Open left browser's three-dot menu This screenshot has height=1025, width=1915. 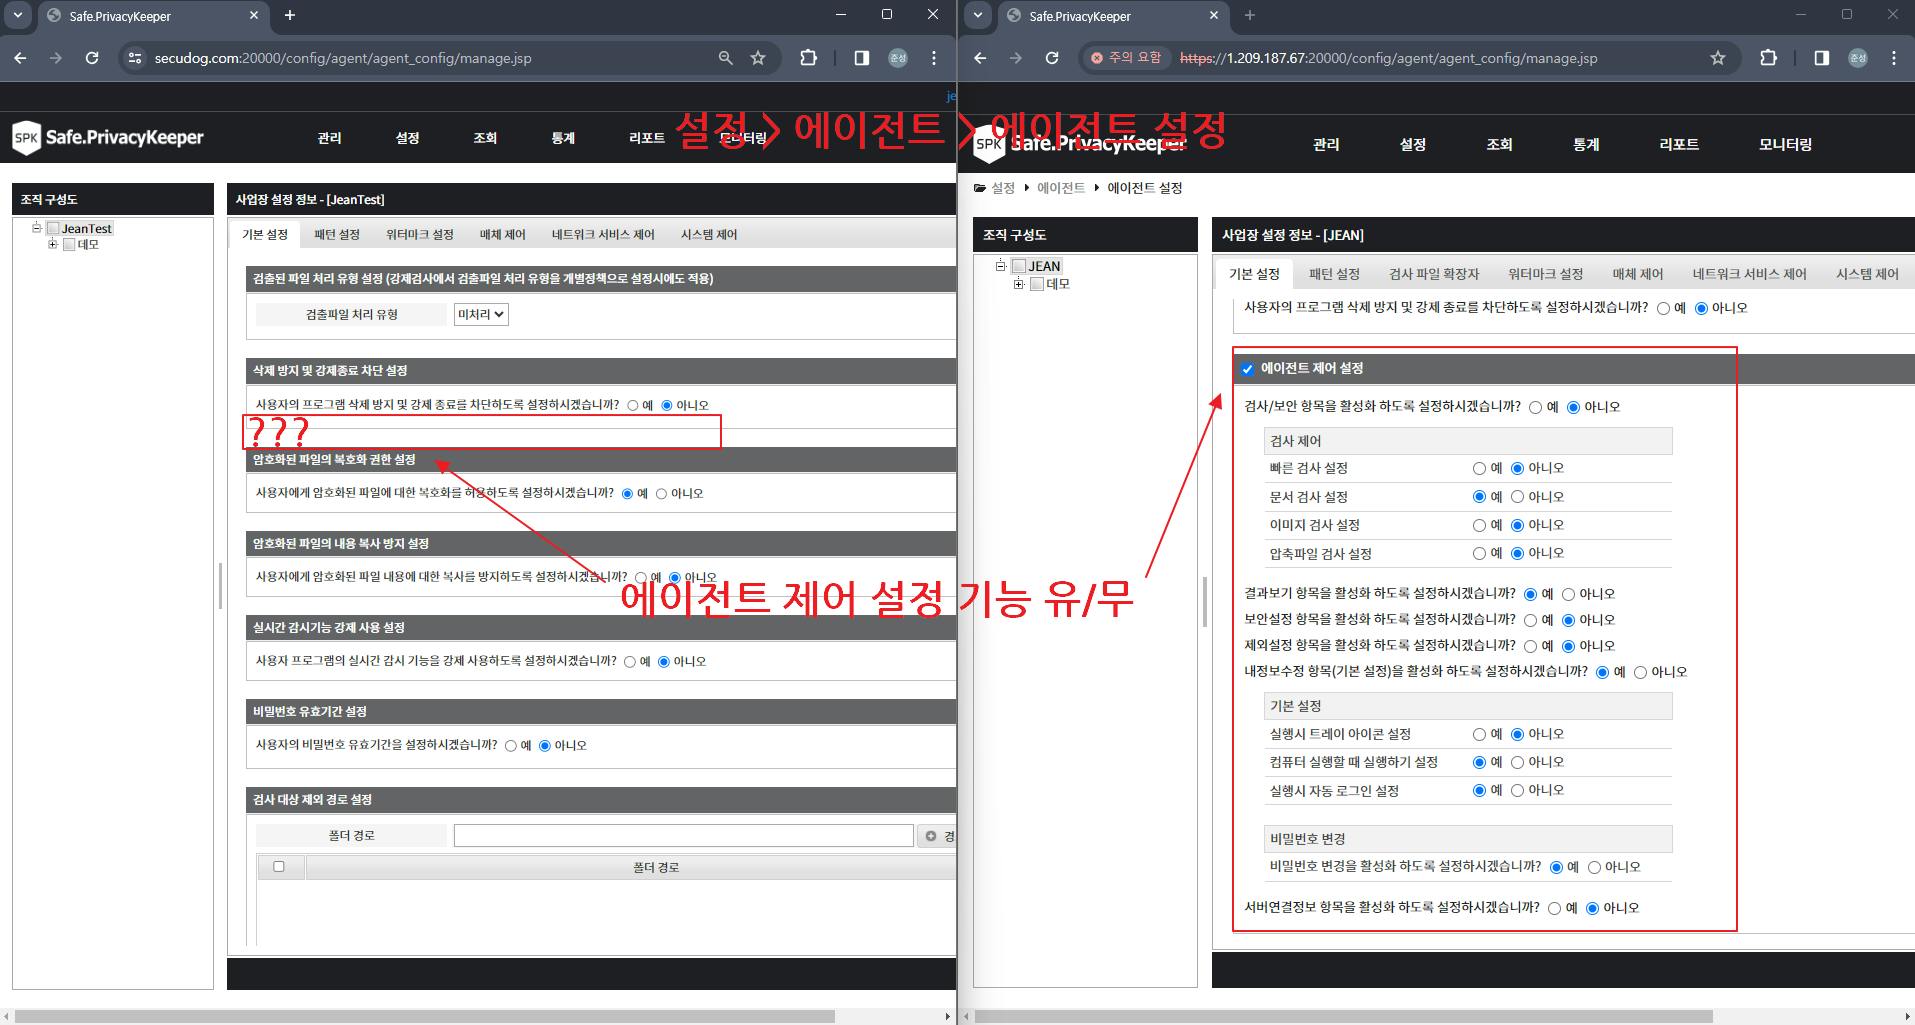tap(933, 58)
